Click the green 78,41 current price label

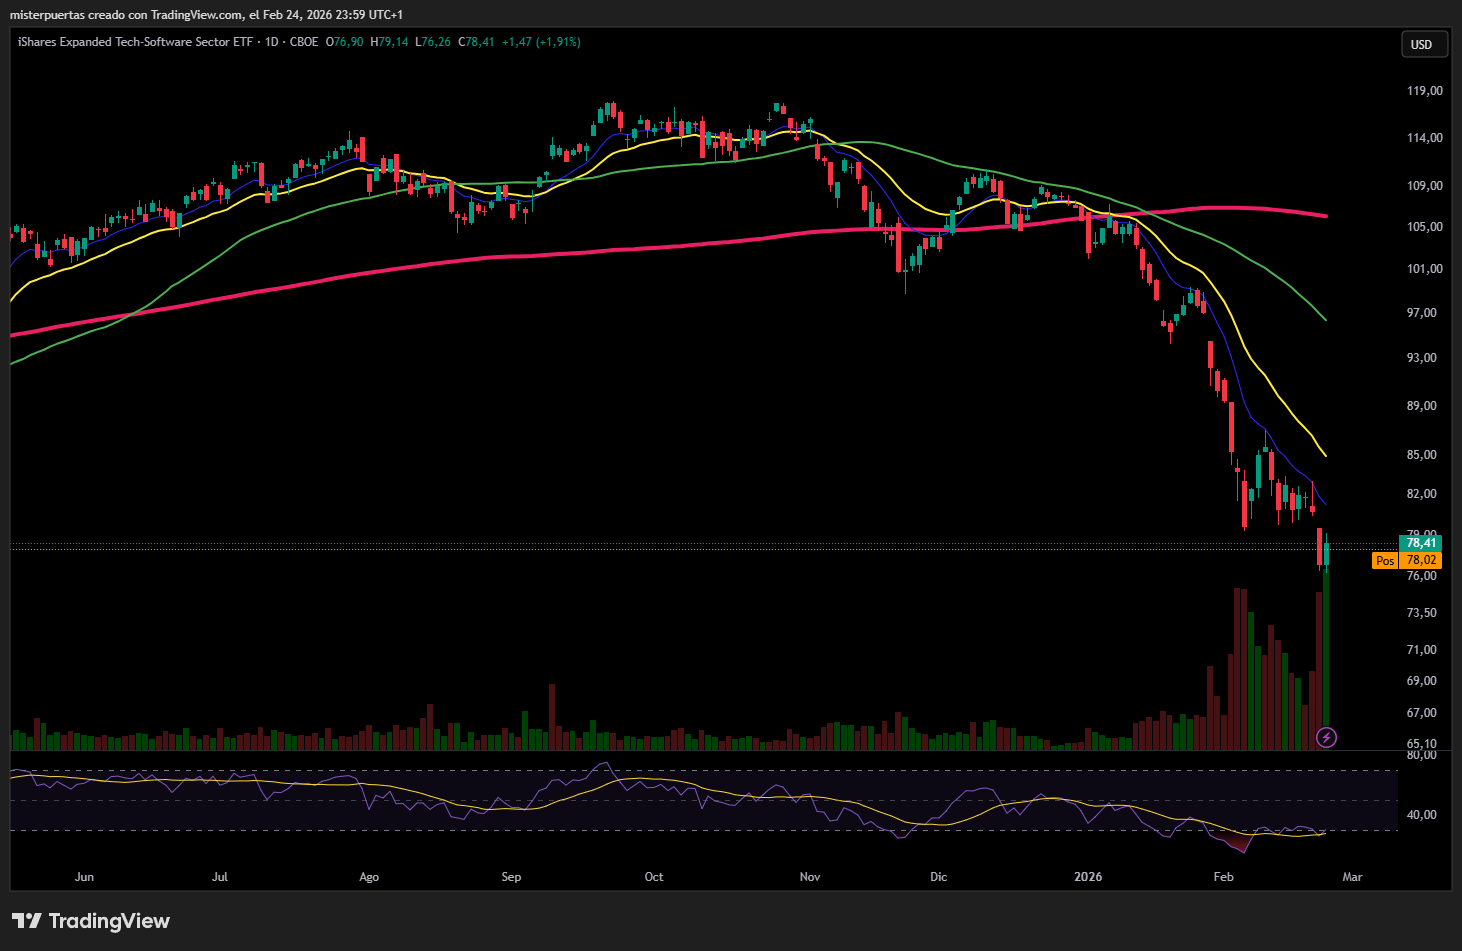point(1421,543)
